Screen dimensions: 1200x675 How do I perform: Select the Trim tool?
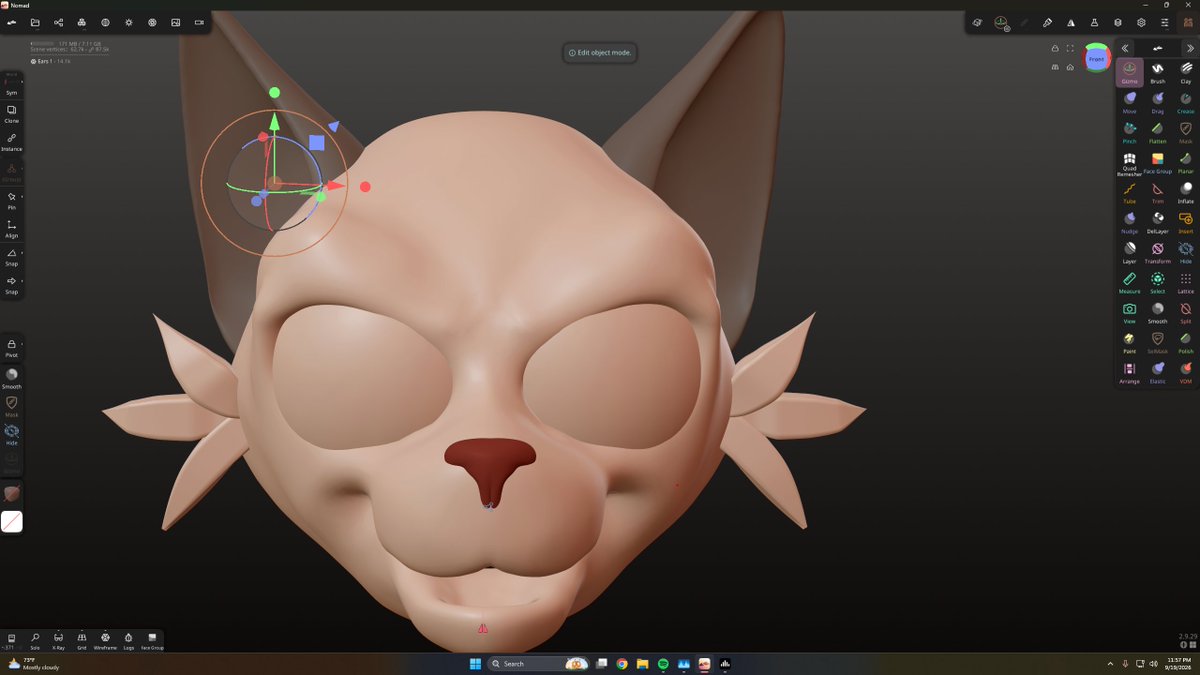tap(1157, 192)
